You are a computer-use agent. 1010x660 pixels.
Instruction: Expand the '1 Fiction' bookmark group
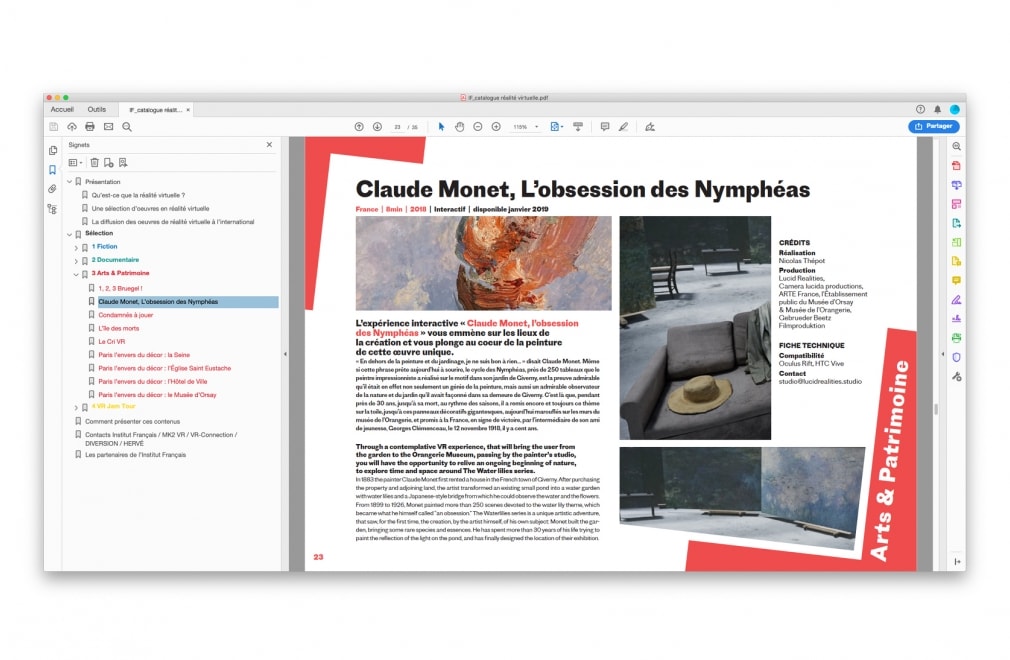click(76, 247)
